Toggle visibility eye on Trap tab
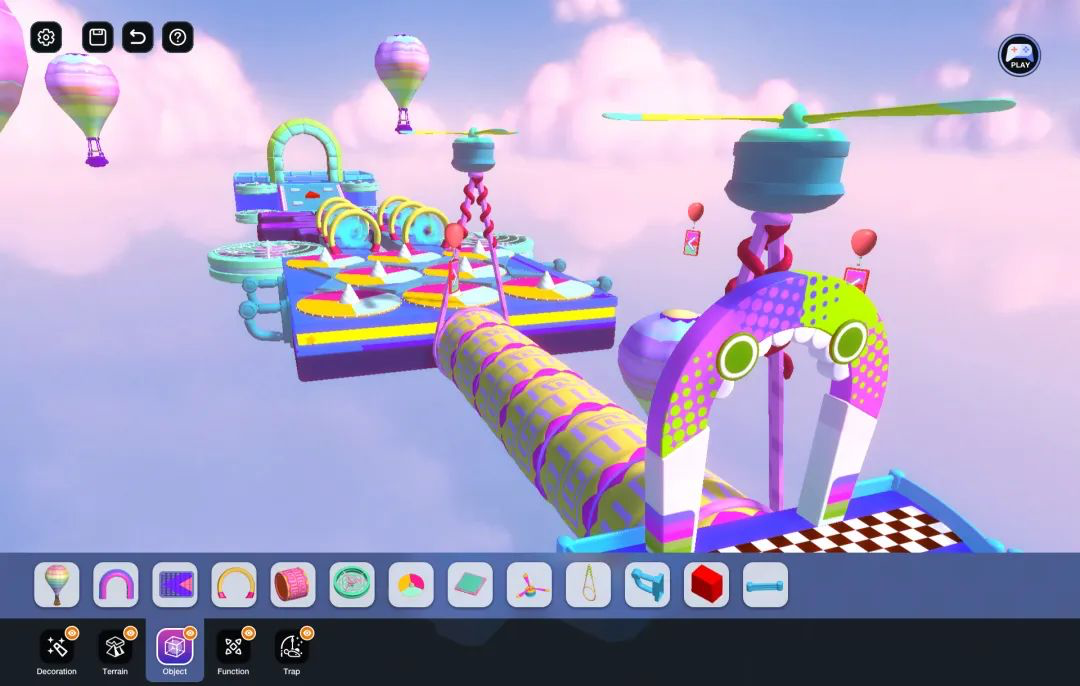1080x686 pixels. click(x=307, y=633)
